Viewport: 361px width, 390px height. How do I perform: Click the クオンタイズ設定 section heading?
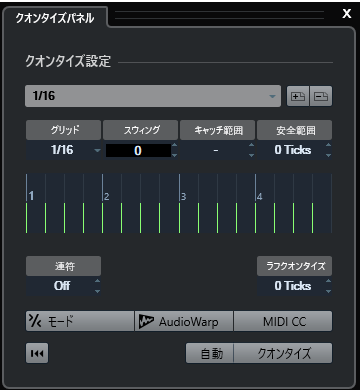68,62
